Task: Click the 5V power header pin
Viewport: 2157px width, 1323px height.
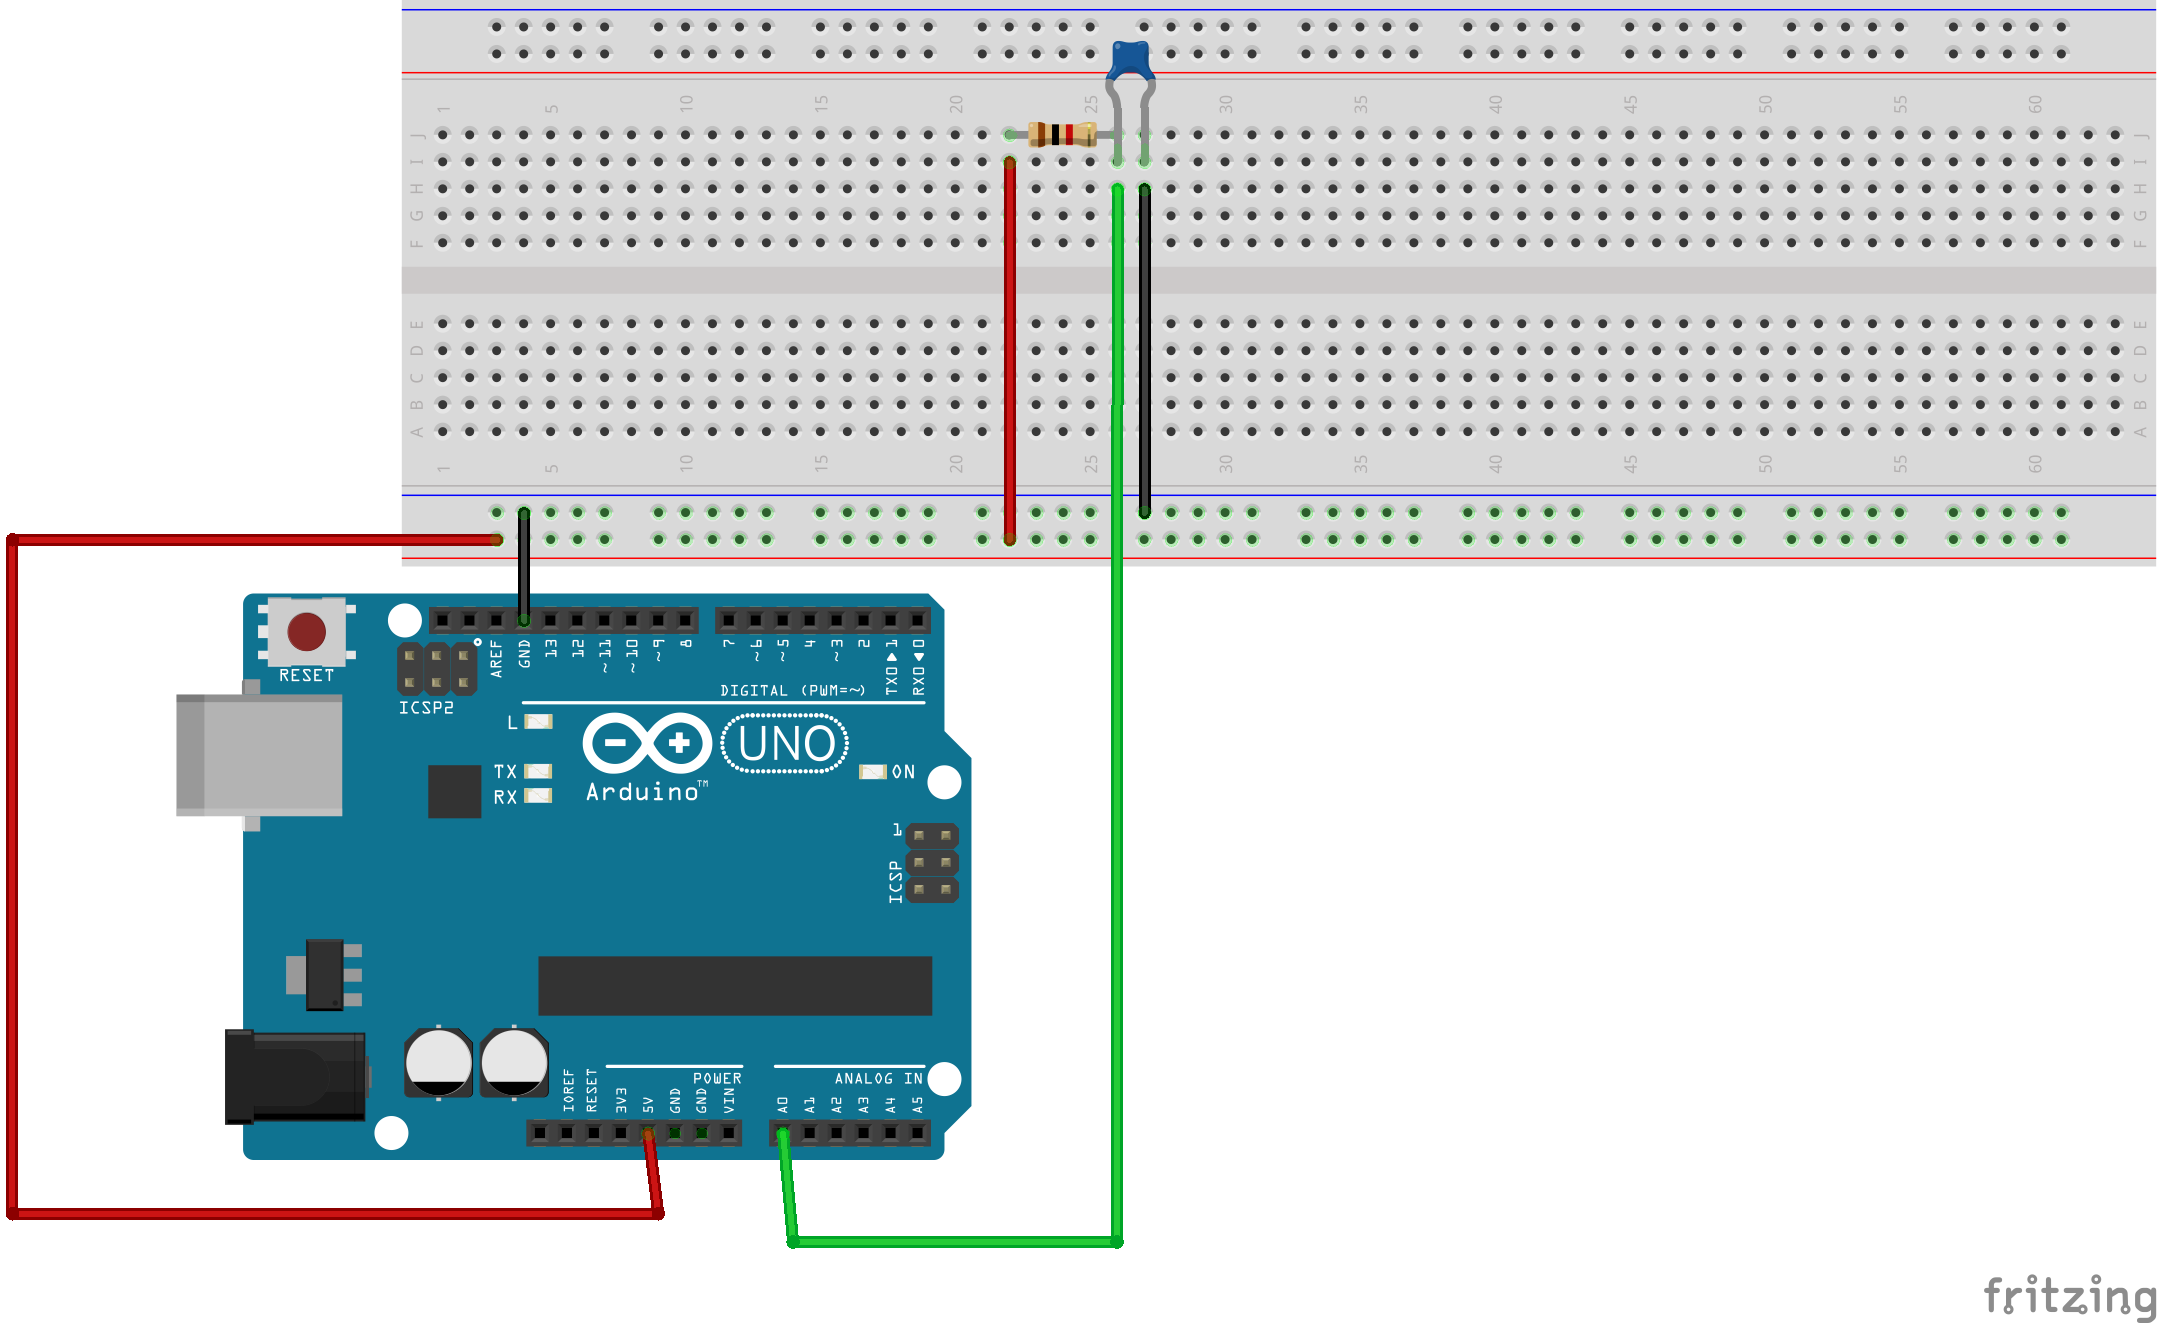Action: 648,1133
